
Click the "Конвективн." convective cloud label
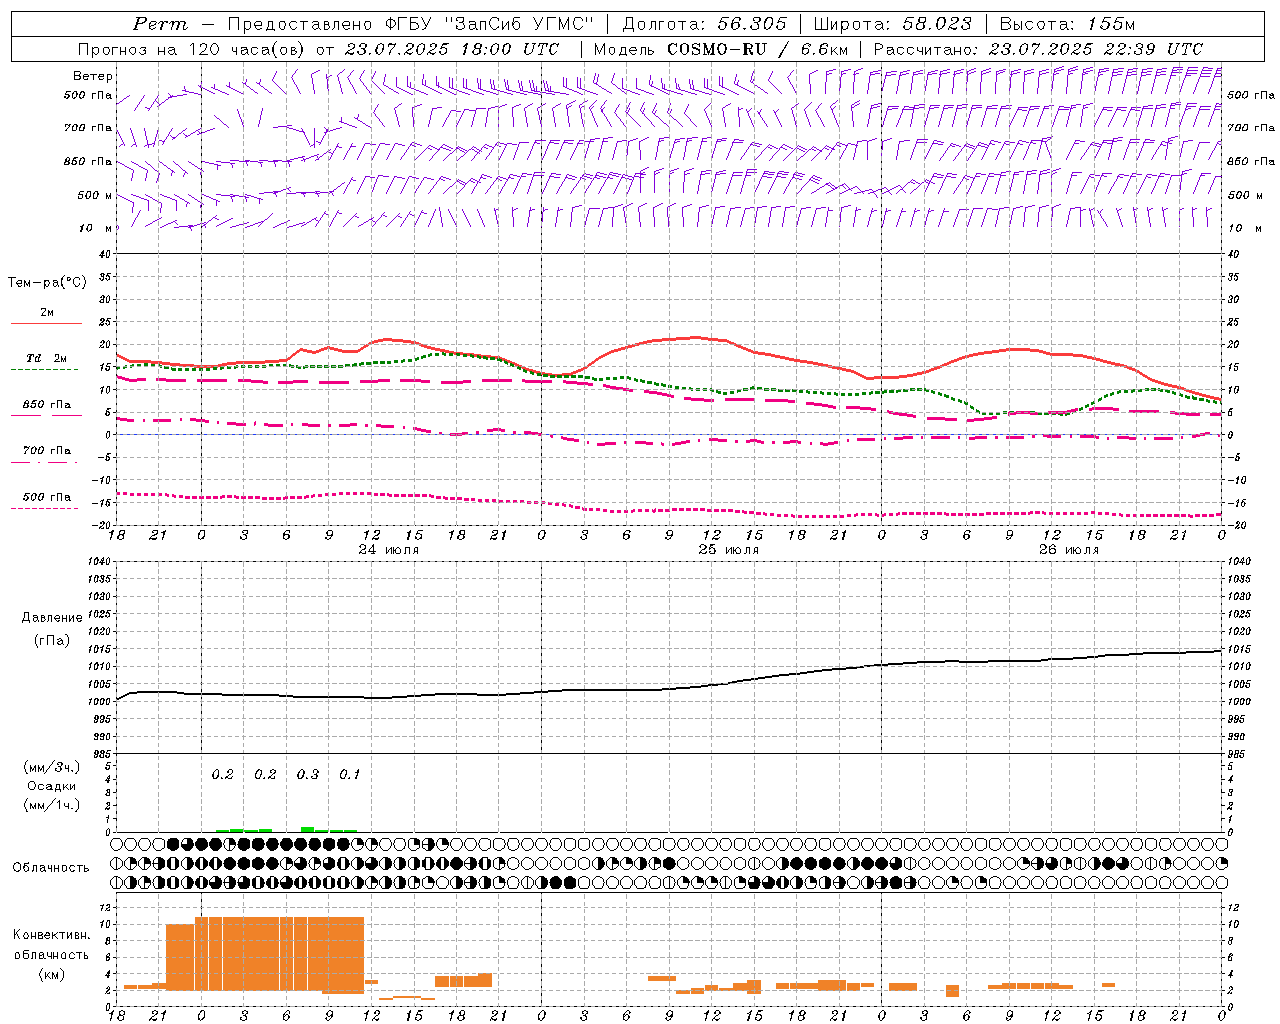pos(51,935)
